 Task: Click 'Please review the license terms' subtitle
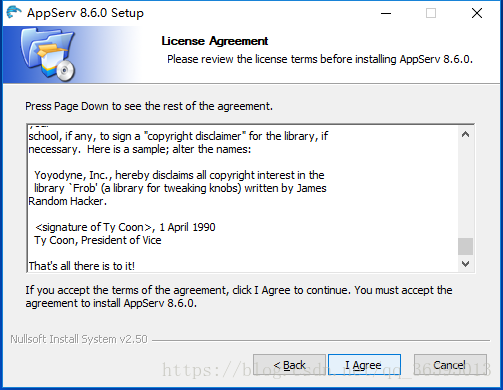click(x=320, y=59)
